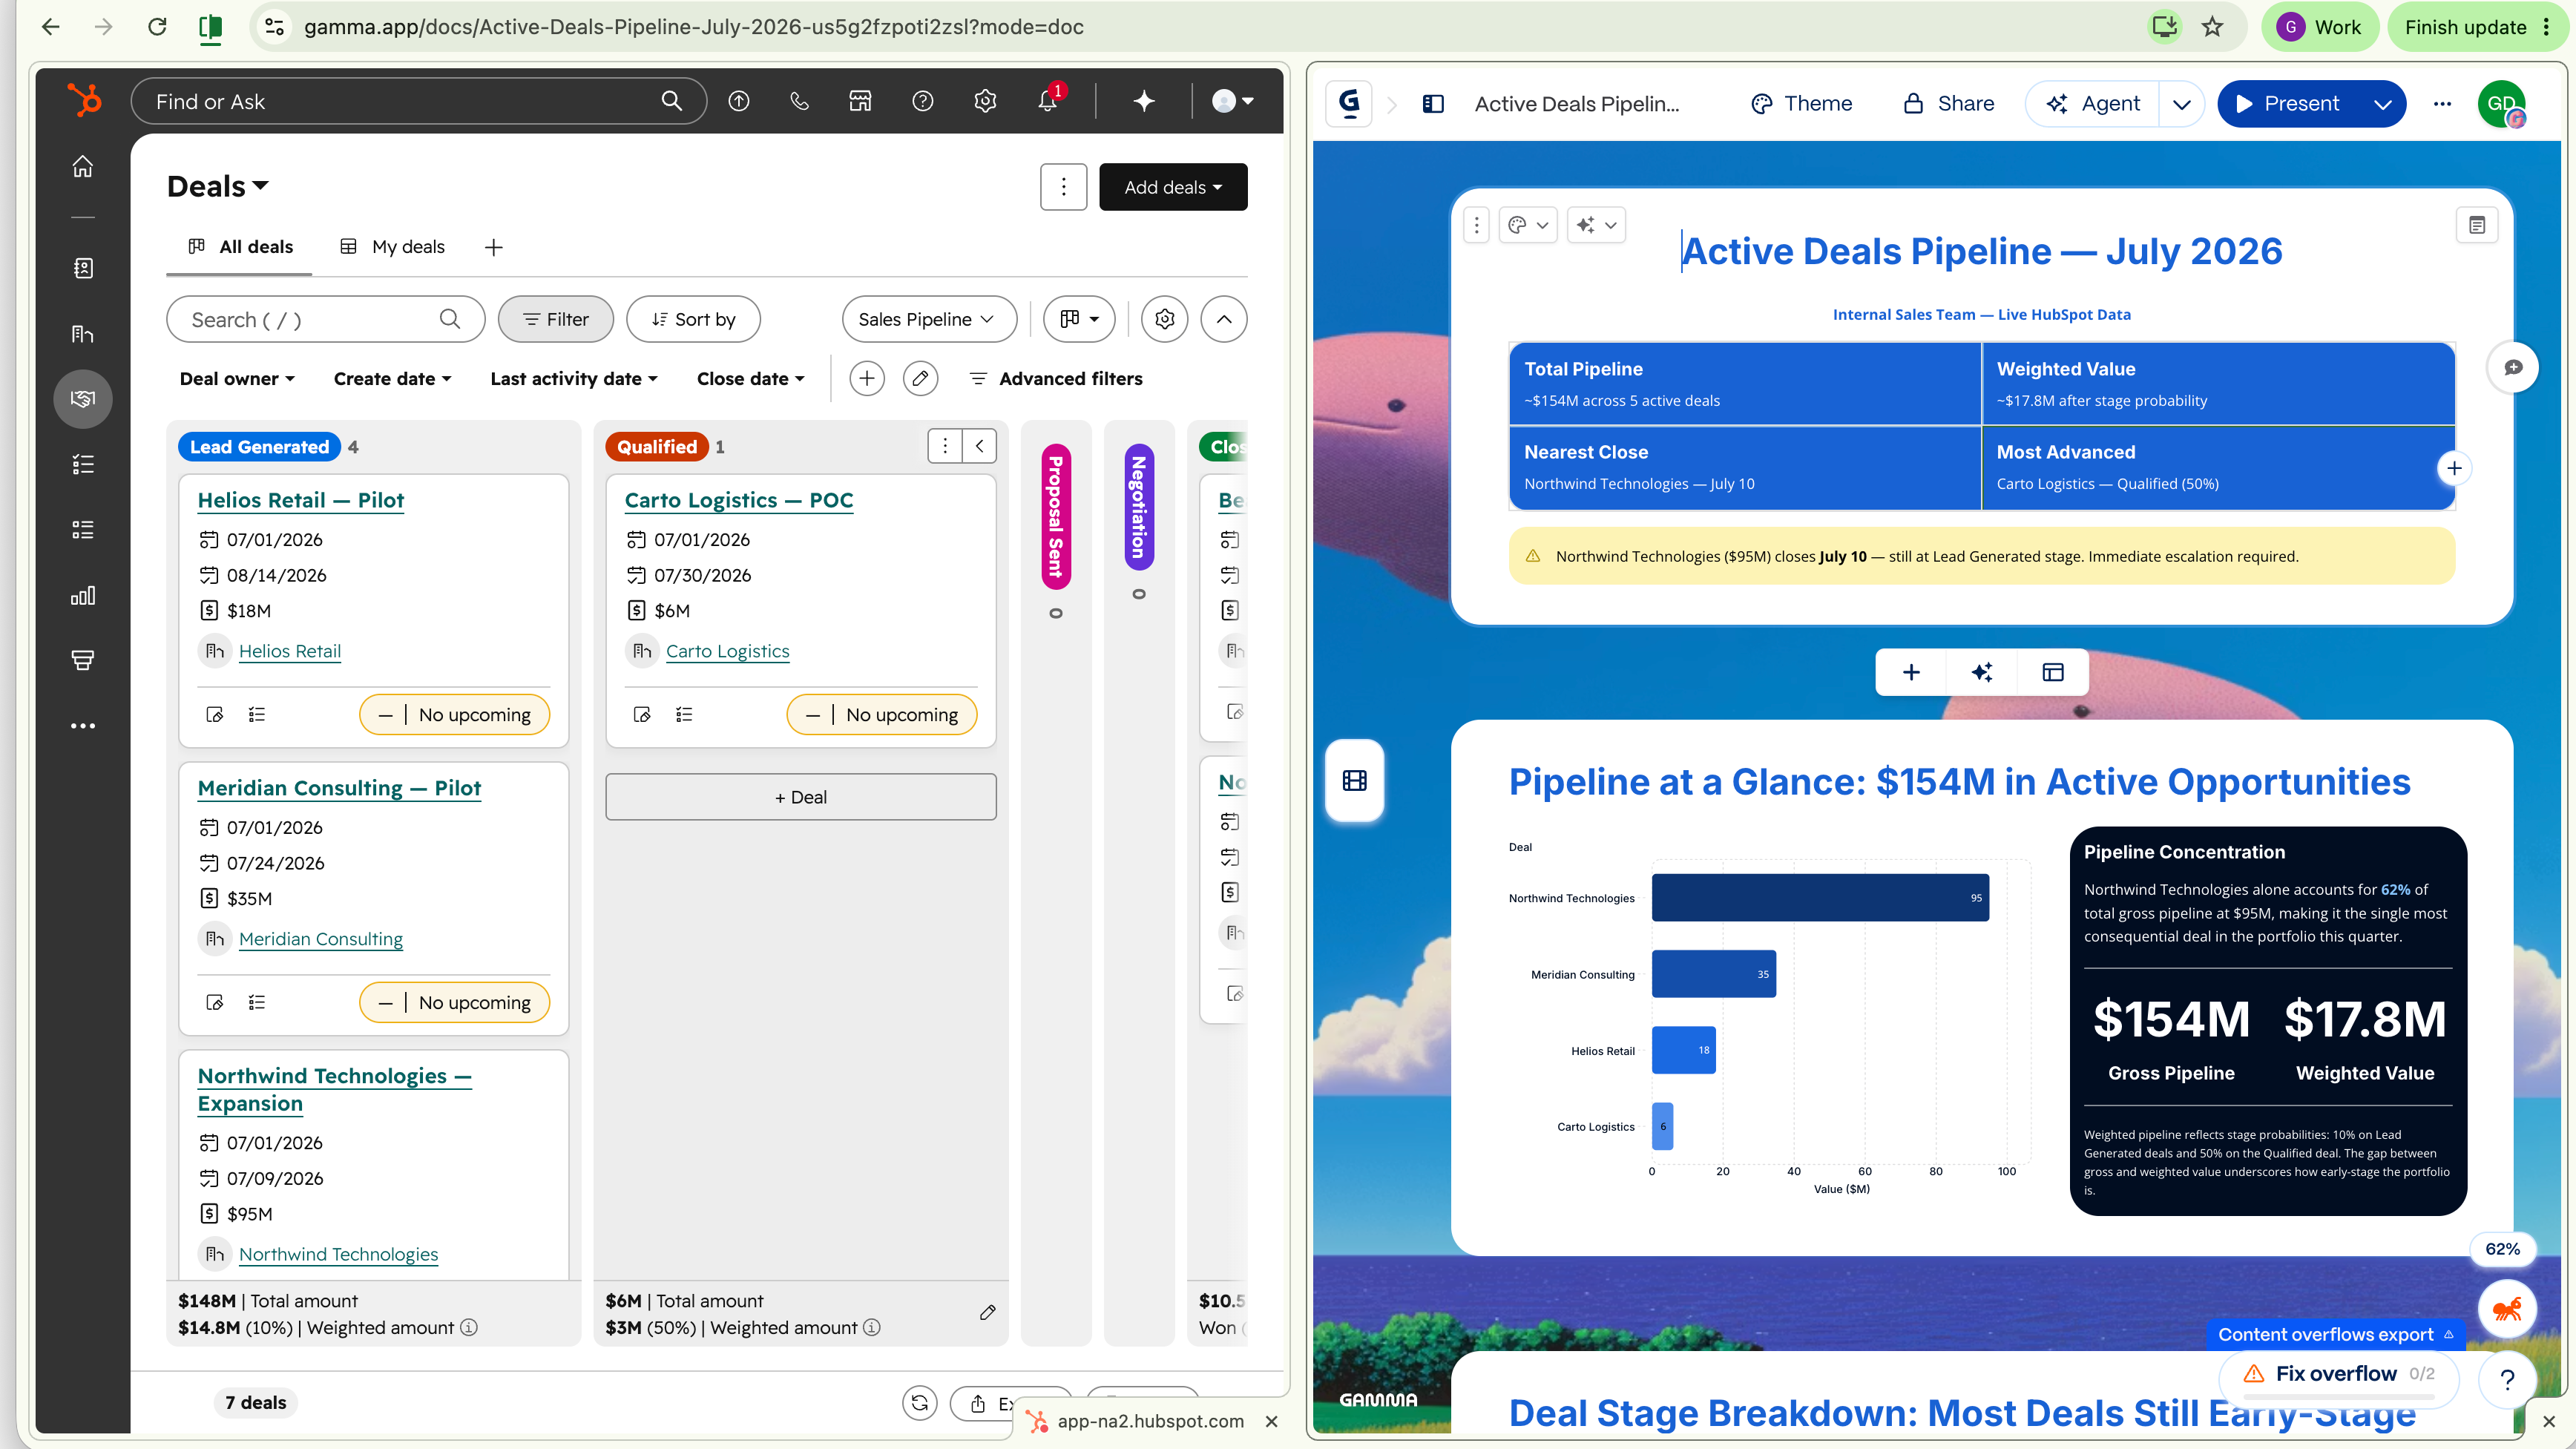
Task: Open the Gamma home logo
Action: click(1349, 103)
